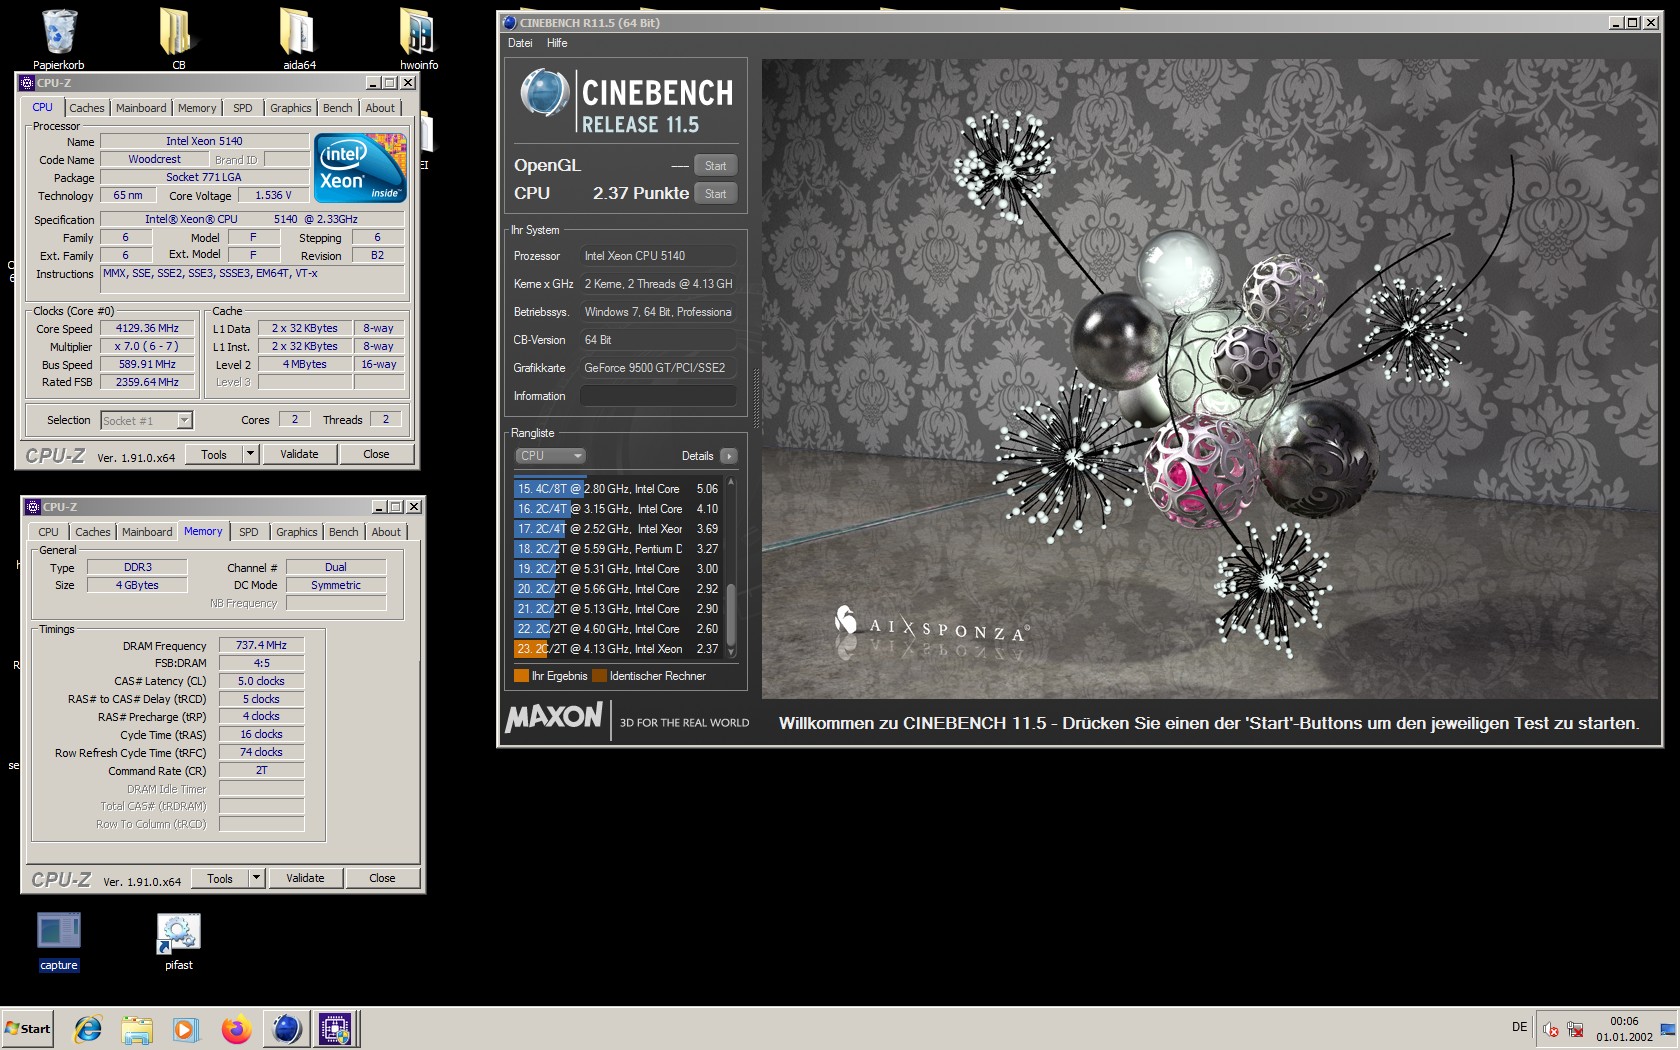This screenshot has width=1680, height=1050.
Task: Click the Details arrow icon in Rangliste
Action: click(729, 456)
